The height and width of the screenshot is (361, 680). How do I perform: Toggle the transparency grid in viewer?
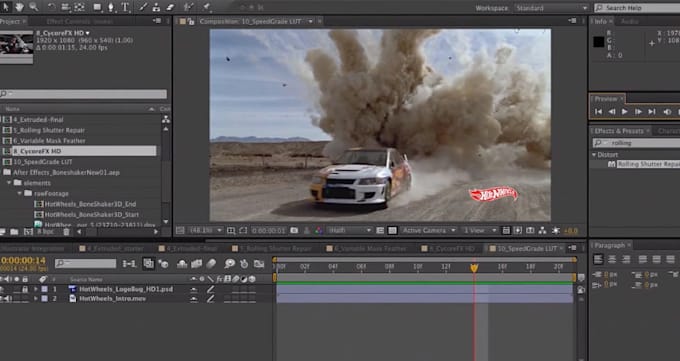pyautogui.click(x=392, y=230)
